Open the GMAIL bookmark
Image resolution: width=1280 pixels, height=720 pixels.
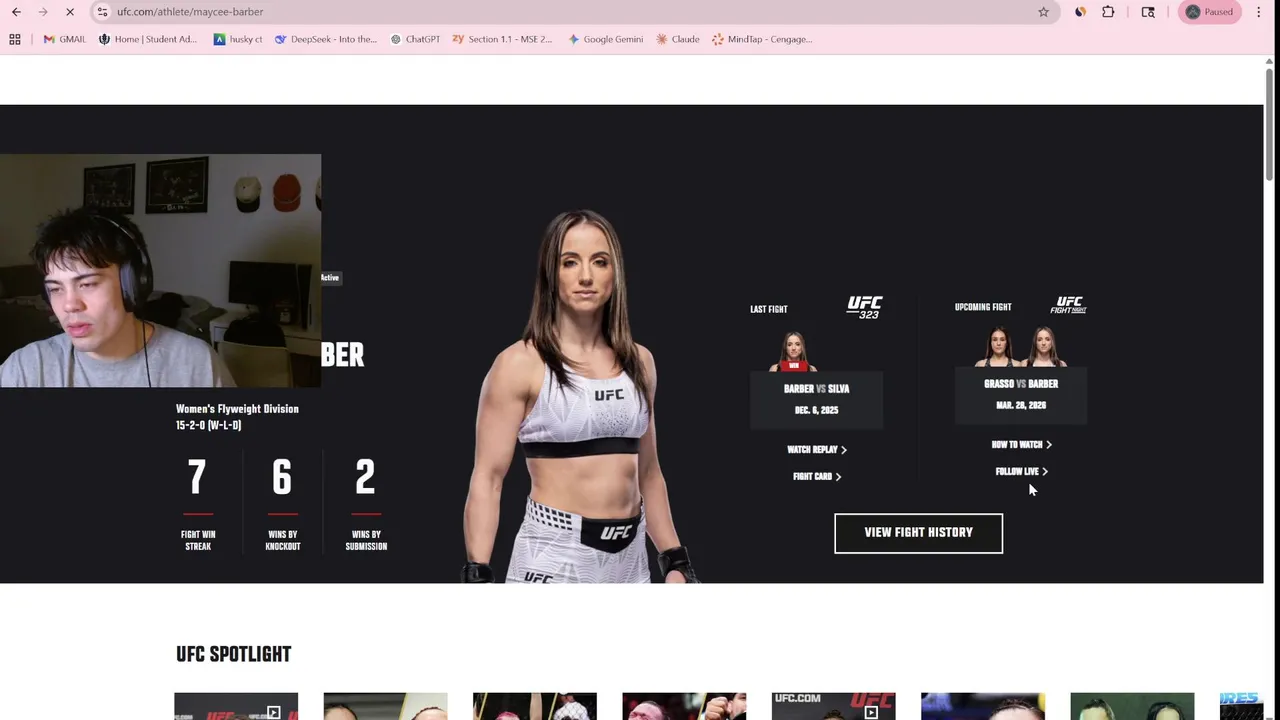click(64, 39)
